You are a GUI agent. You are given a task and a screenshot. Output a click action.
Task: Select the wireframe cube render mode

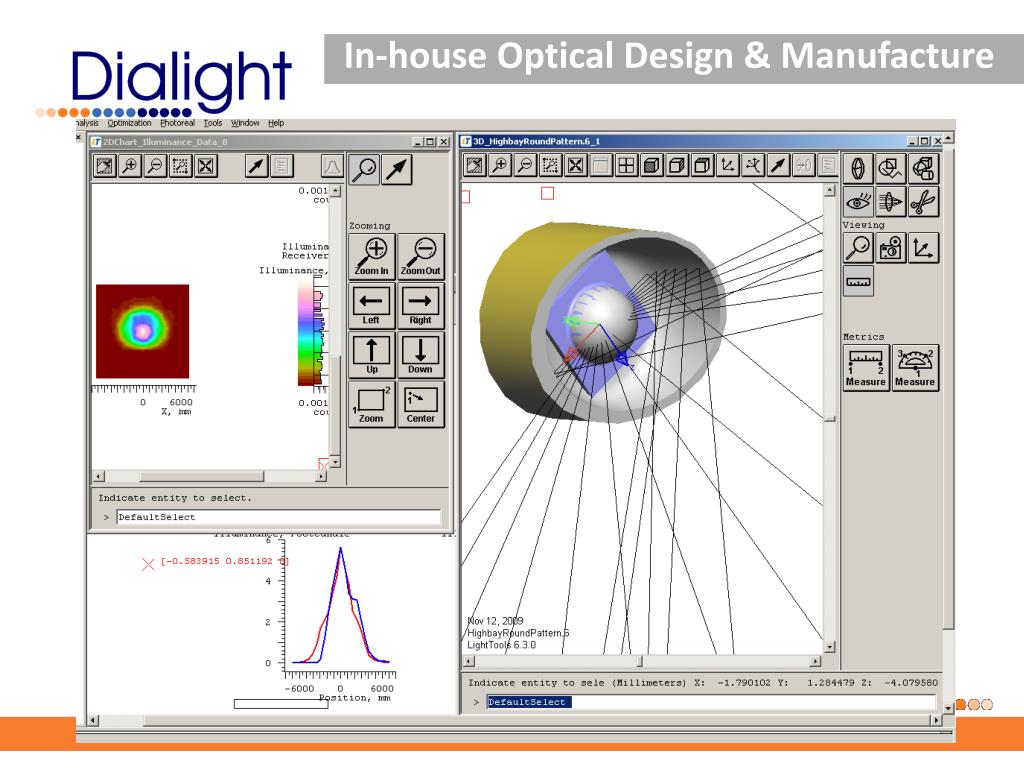point(701,166)
